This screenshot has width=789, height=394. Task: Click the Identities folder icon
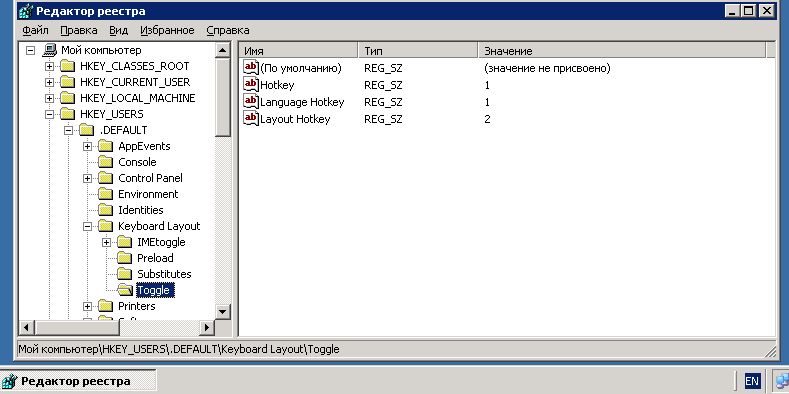click(106, 210)
